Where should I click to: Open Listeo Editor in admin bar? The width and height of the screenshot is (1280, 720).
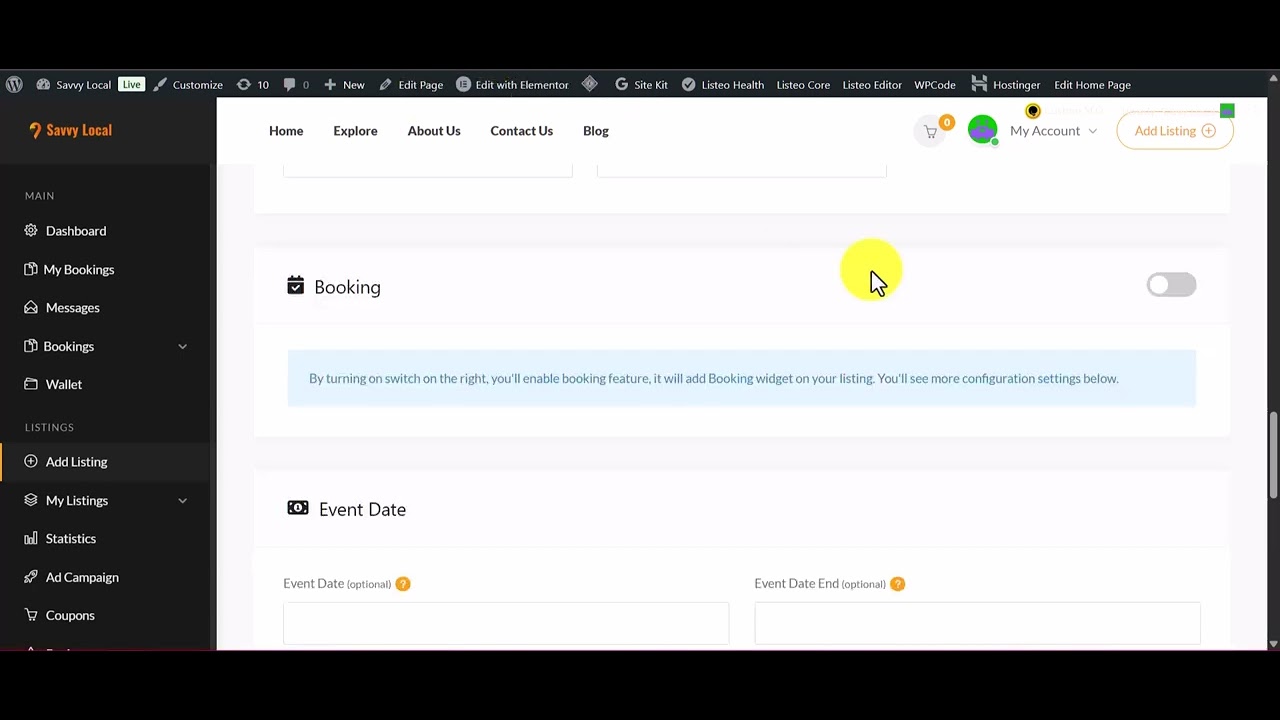(872, 85)
